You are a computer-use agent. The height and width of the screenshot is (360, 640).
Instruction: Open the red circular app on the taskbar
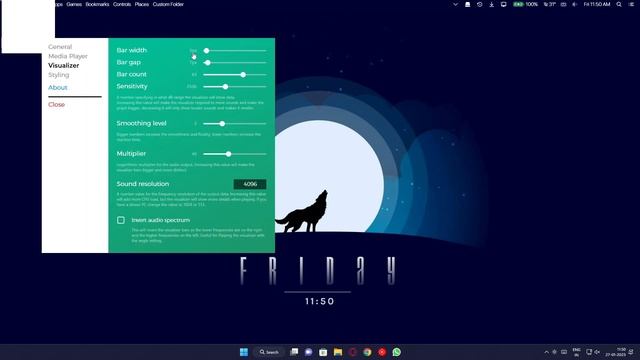point(382,352)
